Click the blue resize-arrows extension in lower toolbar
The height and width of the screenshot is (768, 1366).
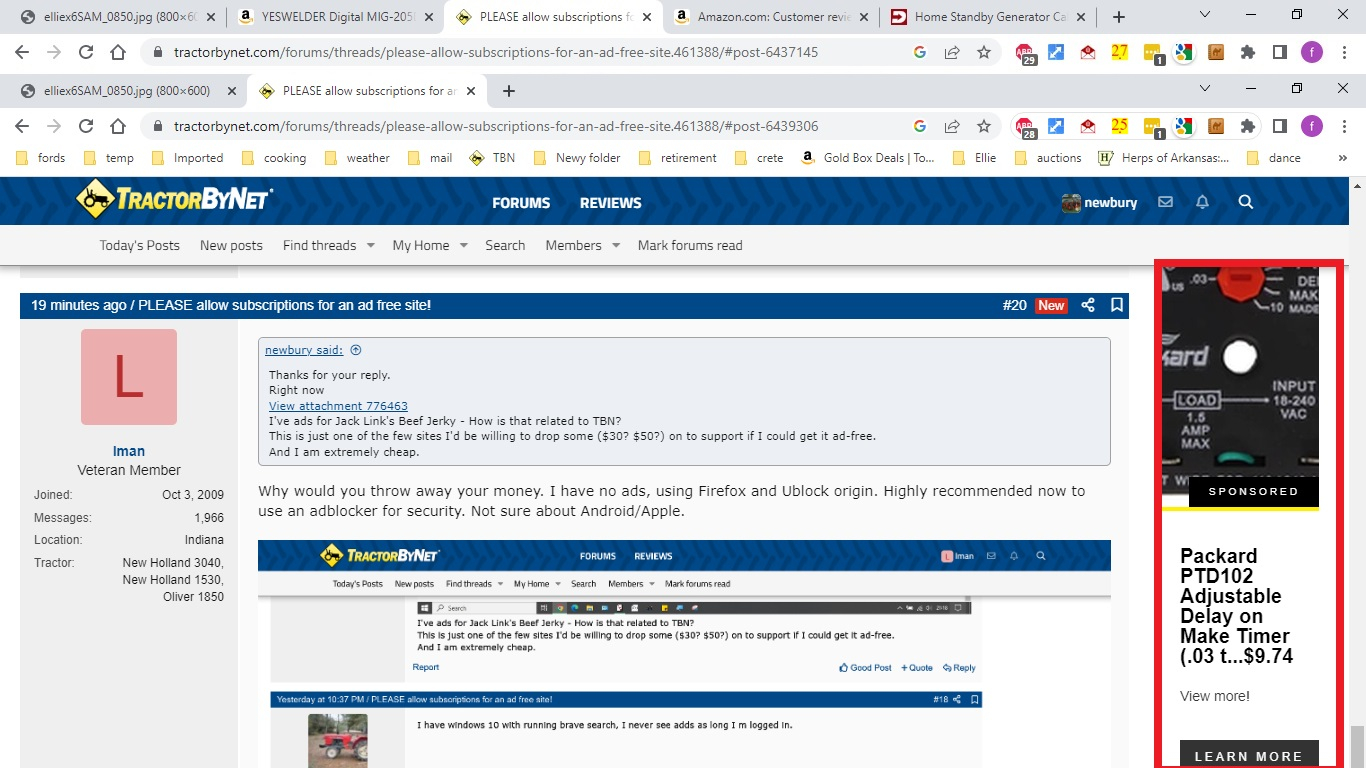(x=1056, y=126)
